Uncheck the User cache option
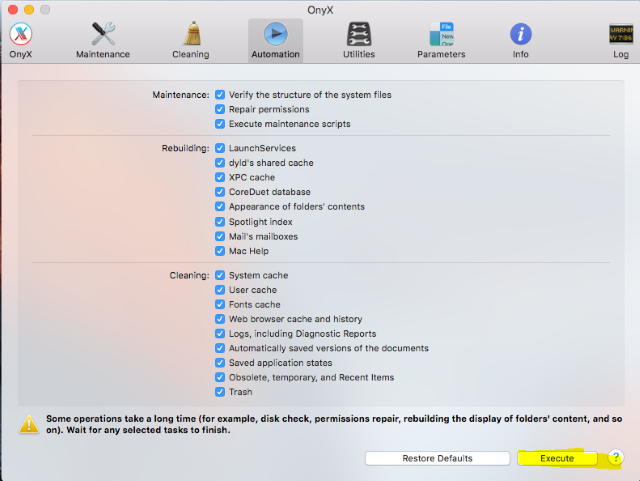This screenshot has width=640, height=481. (x=220, y=290)
